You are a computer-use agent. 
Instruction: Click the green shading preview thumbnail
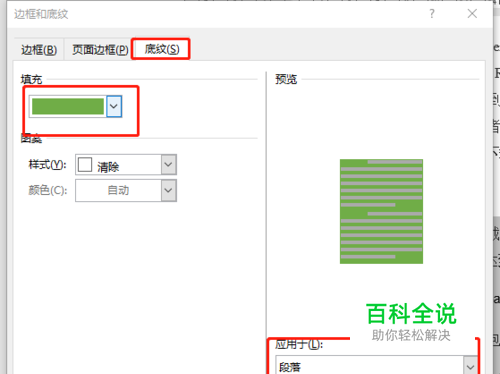[x=381, y=211]
